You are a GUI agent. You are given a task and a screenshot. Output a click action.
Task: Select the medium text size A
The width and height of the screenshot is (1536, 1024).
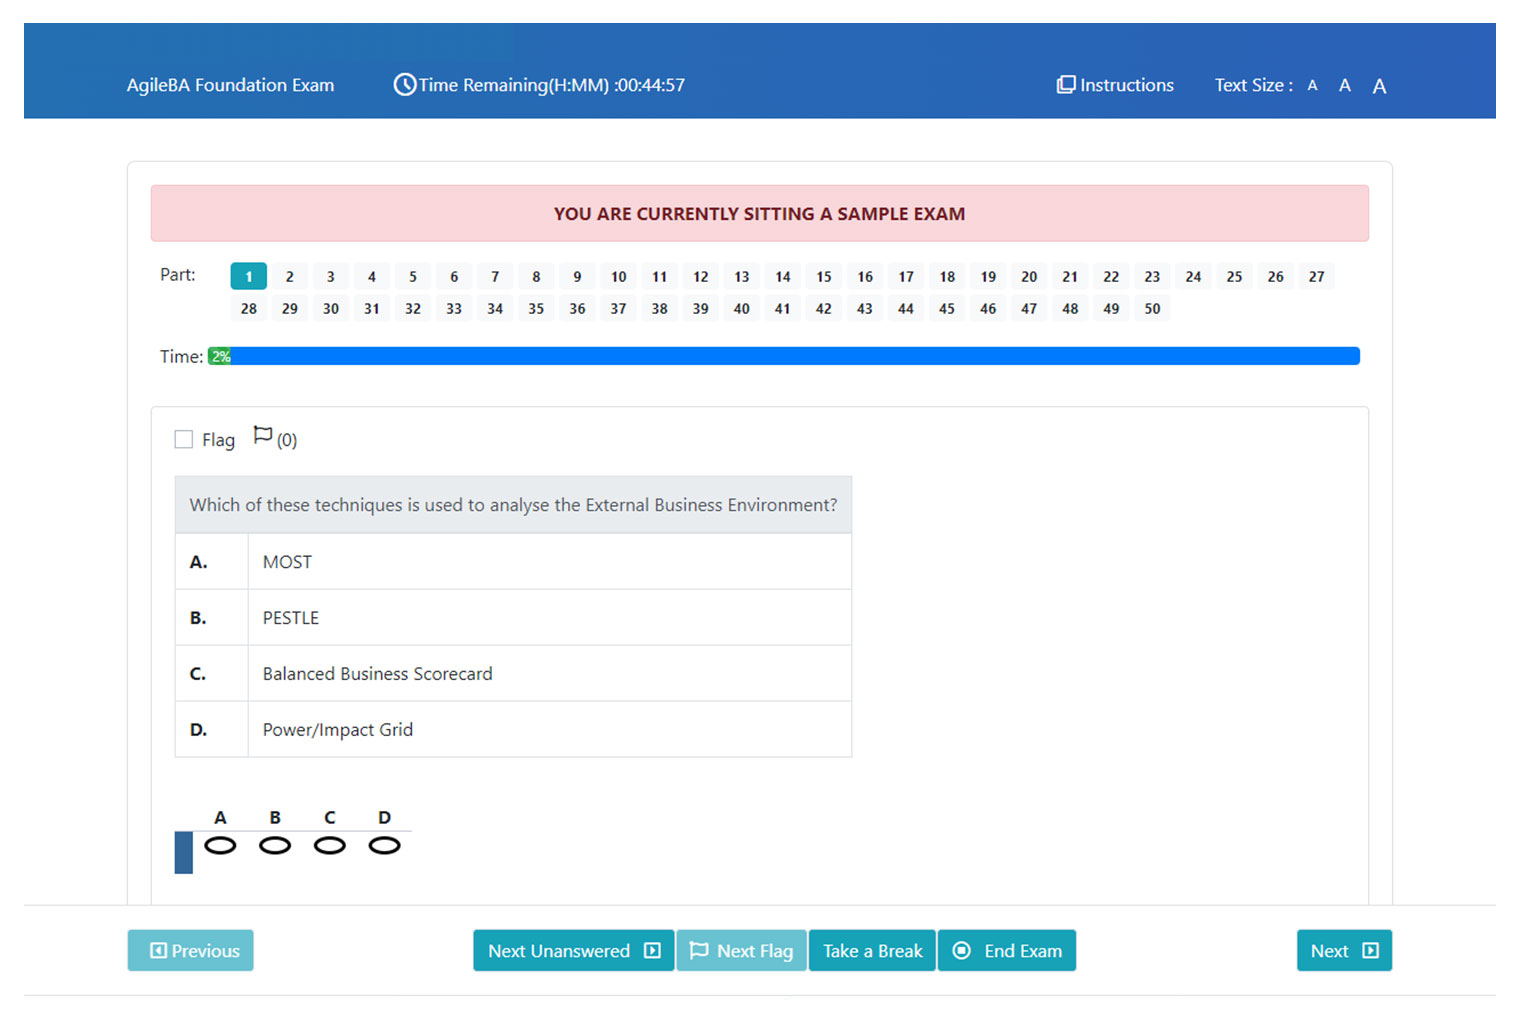(x=1345, y=86)
